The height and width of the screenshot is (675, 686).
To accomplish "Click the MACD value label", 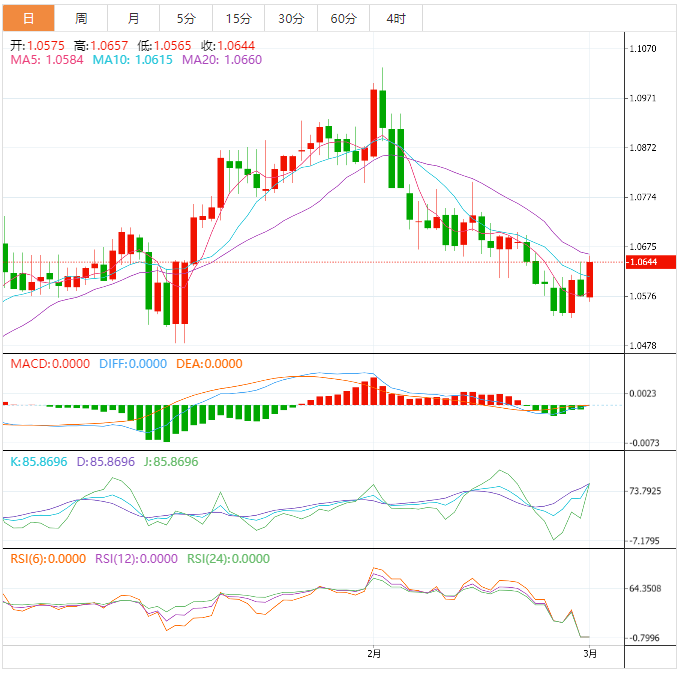I will coord(50,364).
